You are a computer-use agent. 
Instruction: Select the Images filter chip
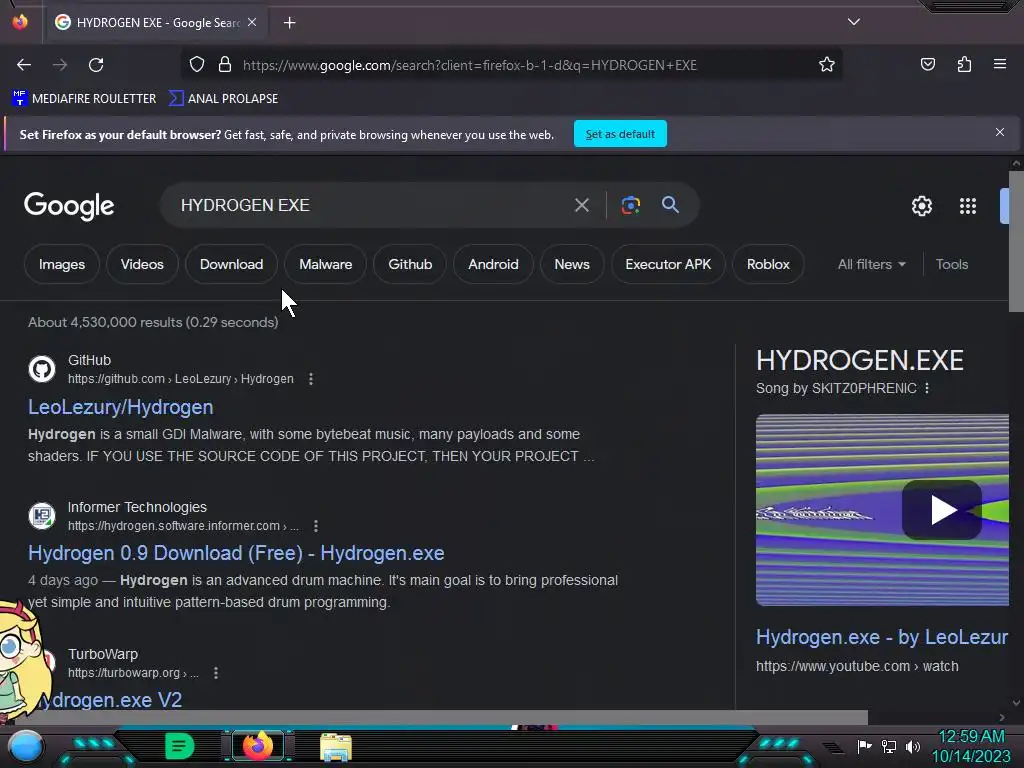tap(62, 264)
